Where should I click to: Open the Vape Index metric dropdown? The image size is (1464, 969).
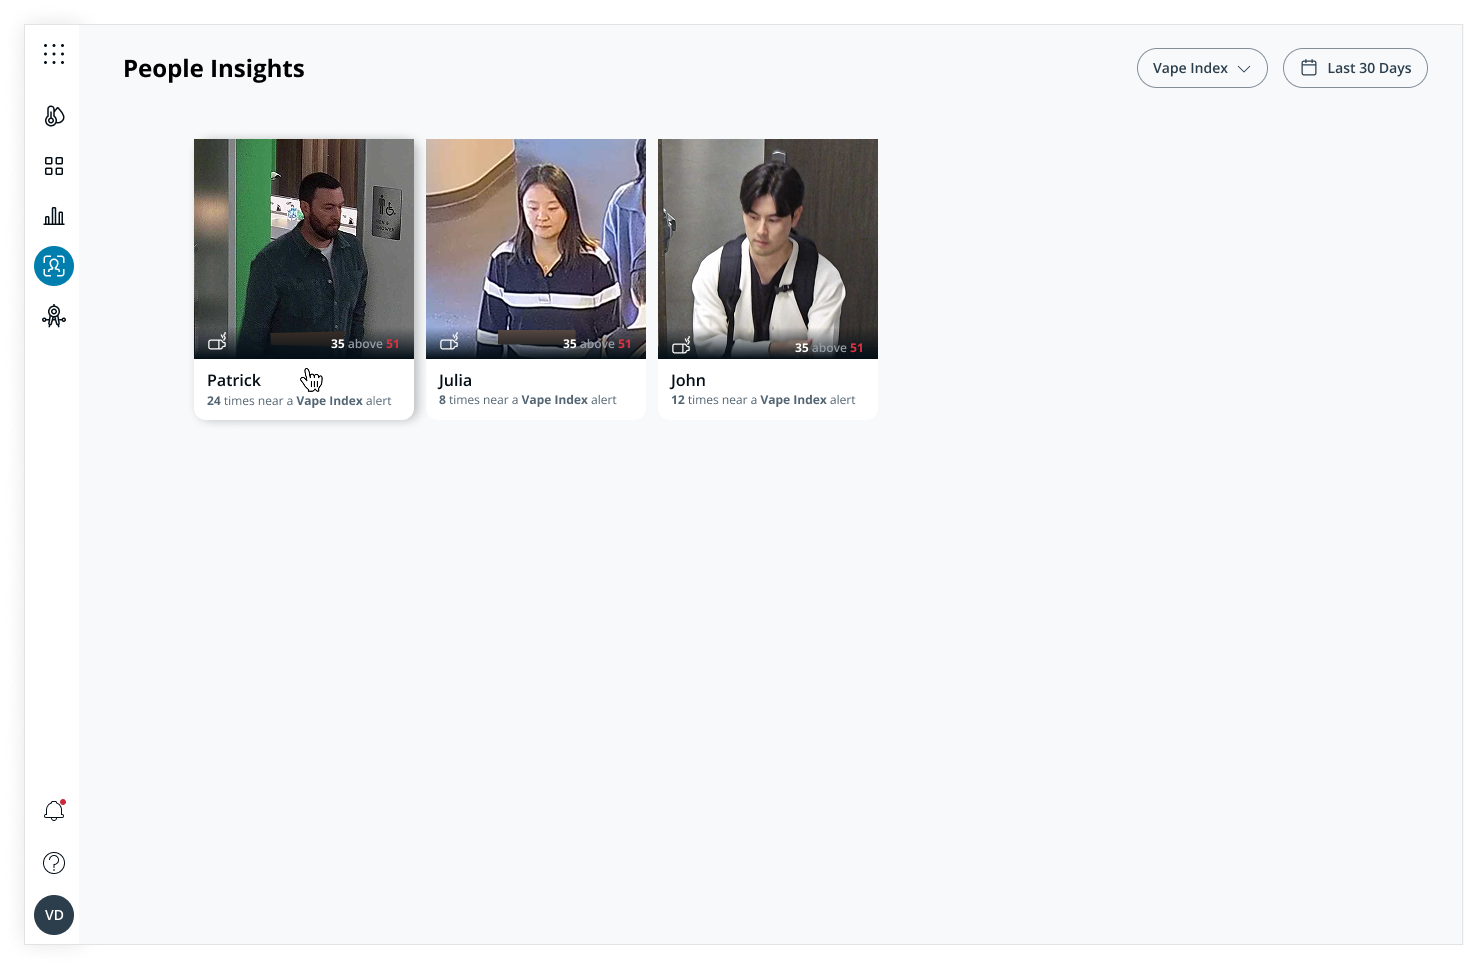click(1202, 67)
